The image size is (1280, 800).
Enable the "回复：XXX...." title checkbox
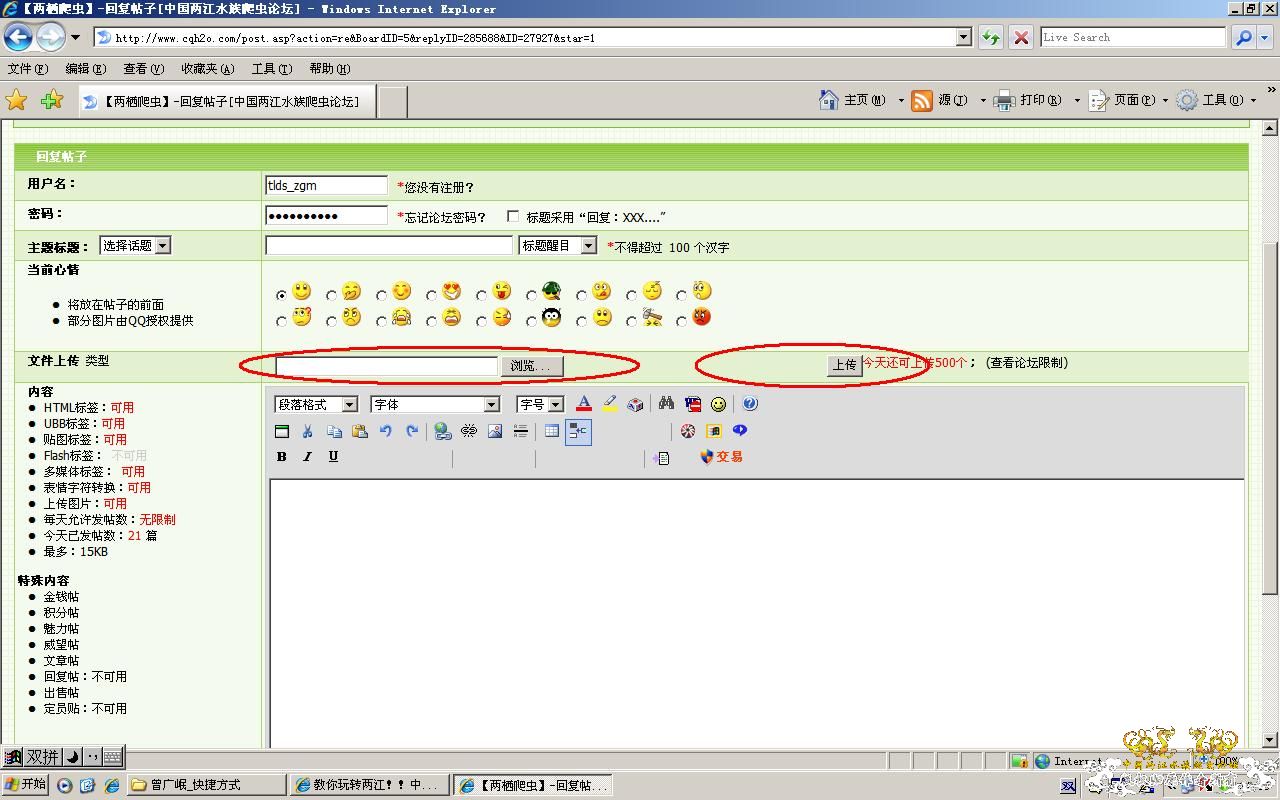click(513, 216)
